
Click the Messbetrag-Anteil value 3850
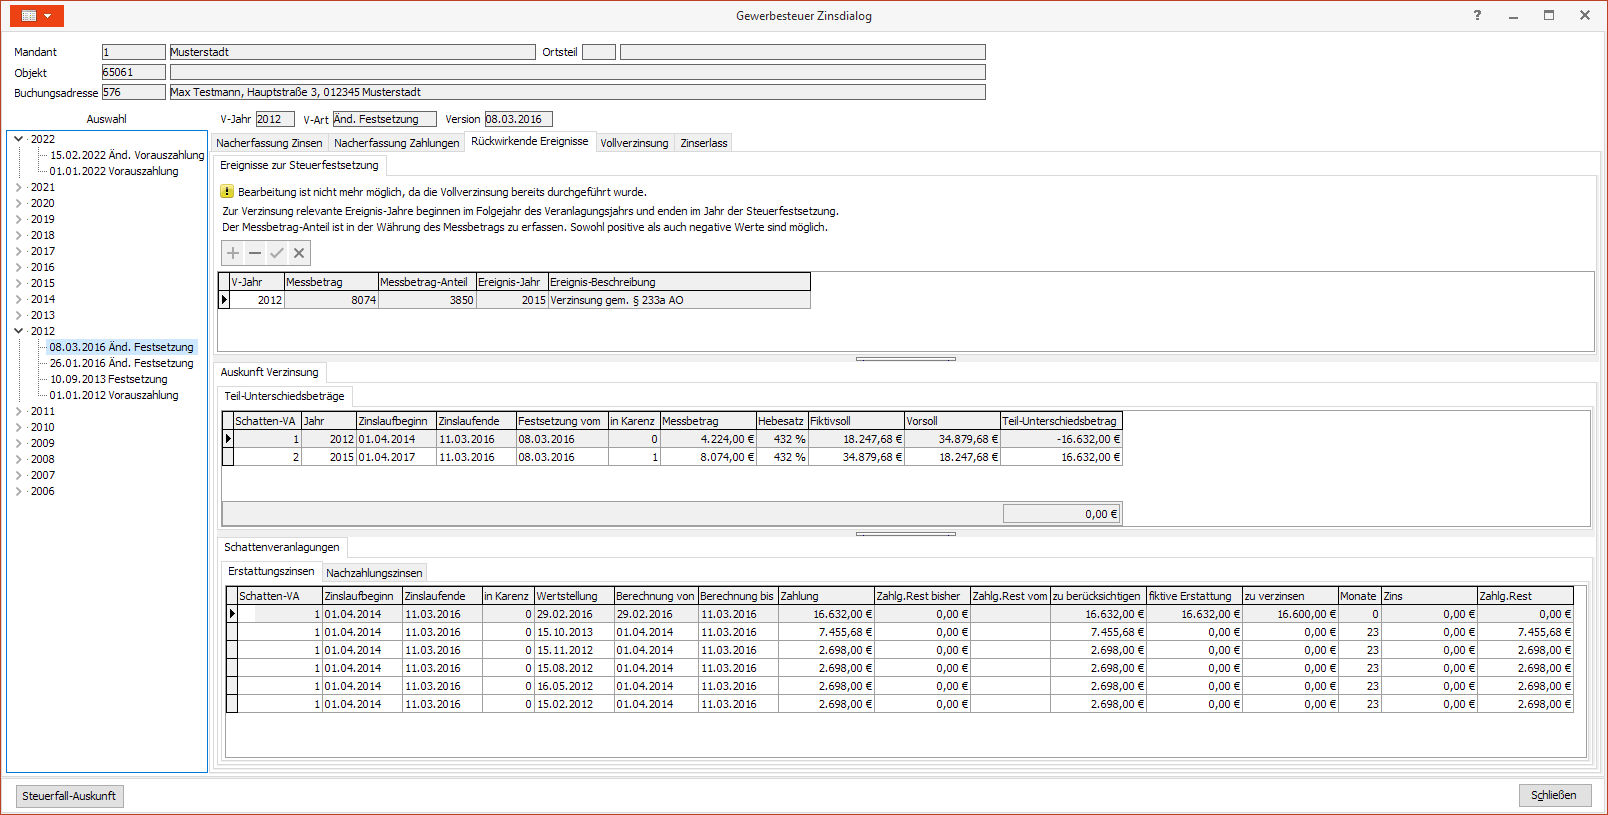coord(427,300)
